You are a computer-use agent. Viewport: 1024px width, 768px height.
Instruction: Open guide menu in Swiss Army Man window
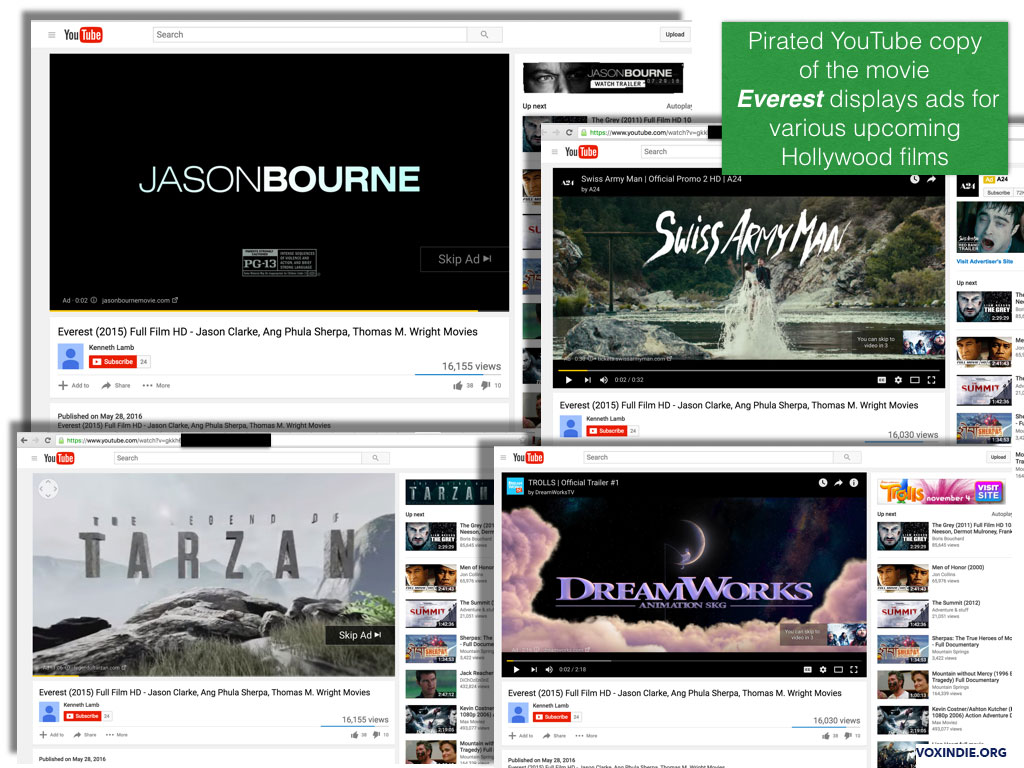pos(555,152)
